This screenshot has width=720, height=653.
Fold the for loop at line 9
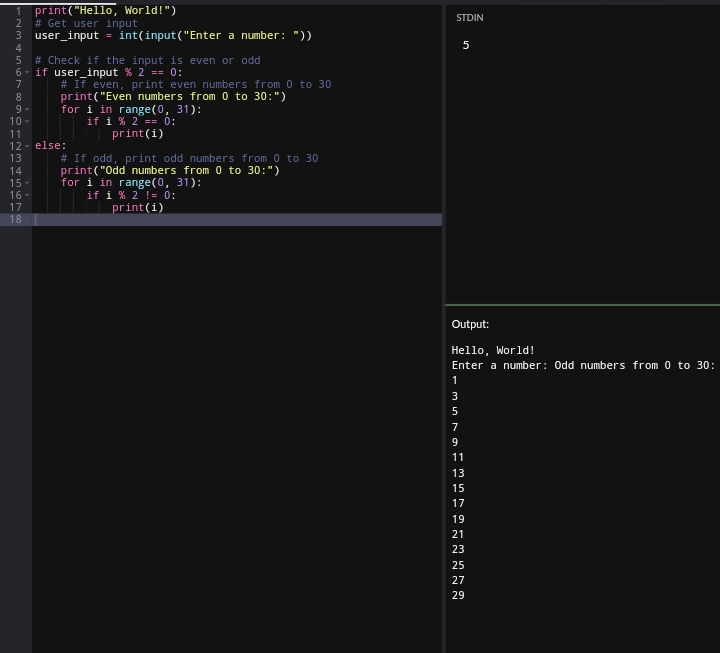click(x=27, y=110)
